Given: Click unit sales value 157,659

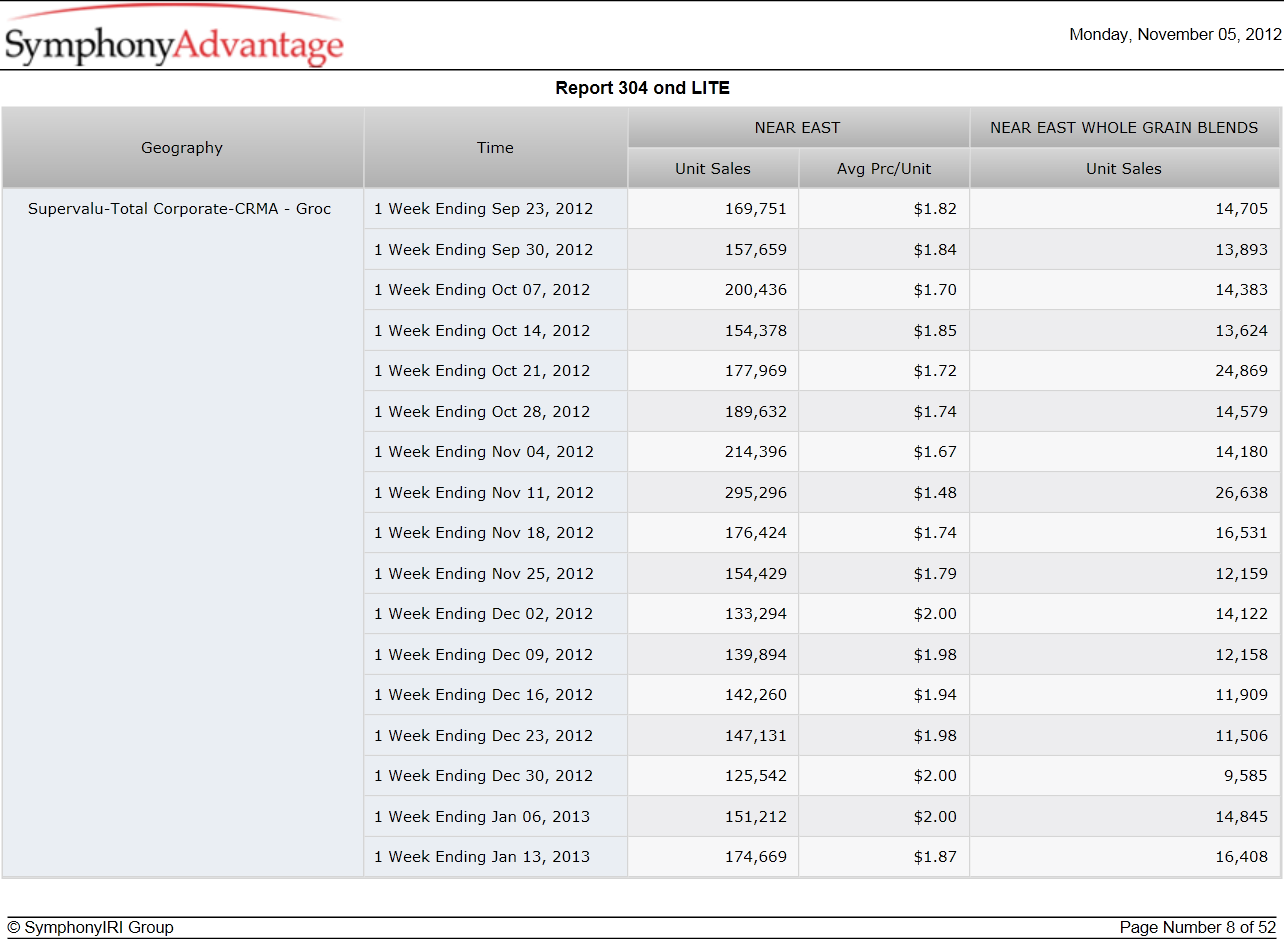Looking at the screenshot, I should [x=756, y=250].
